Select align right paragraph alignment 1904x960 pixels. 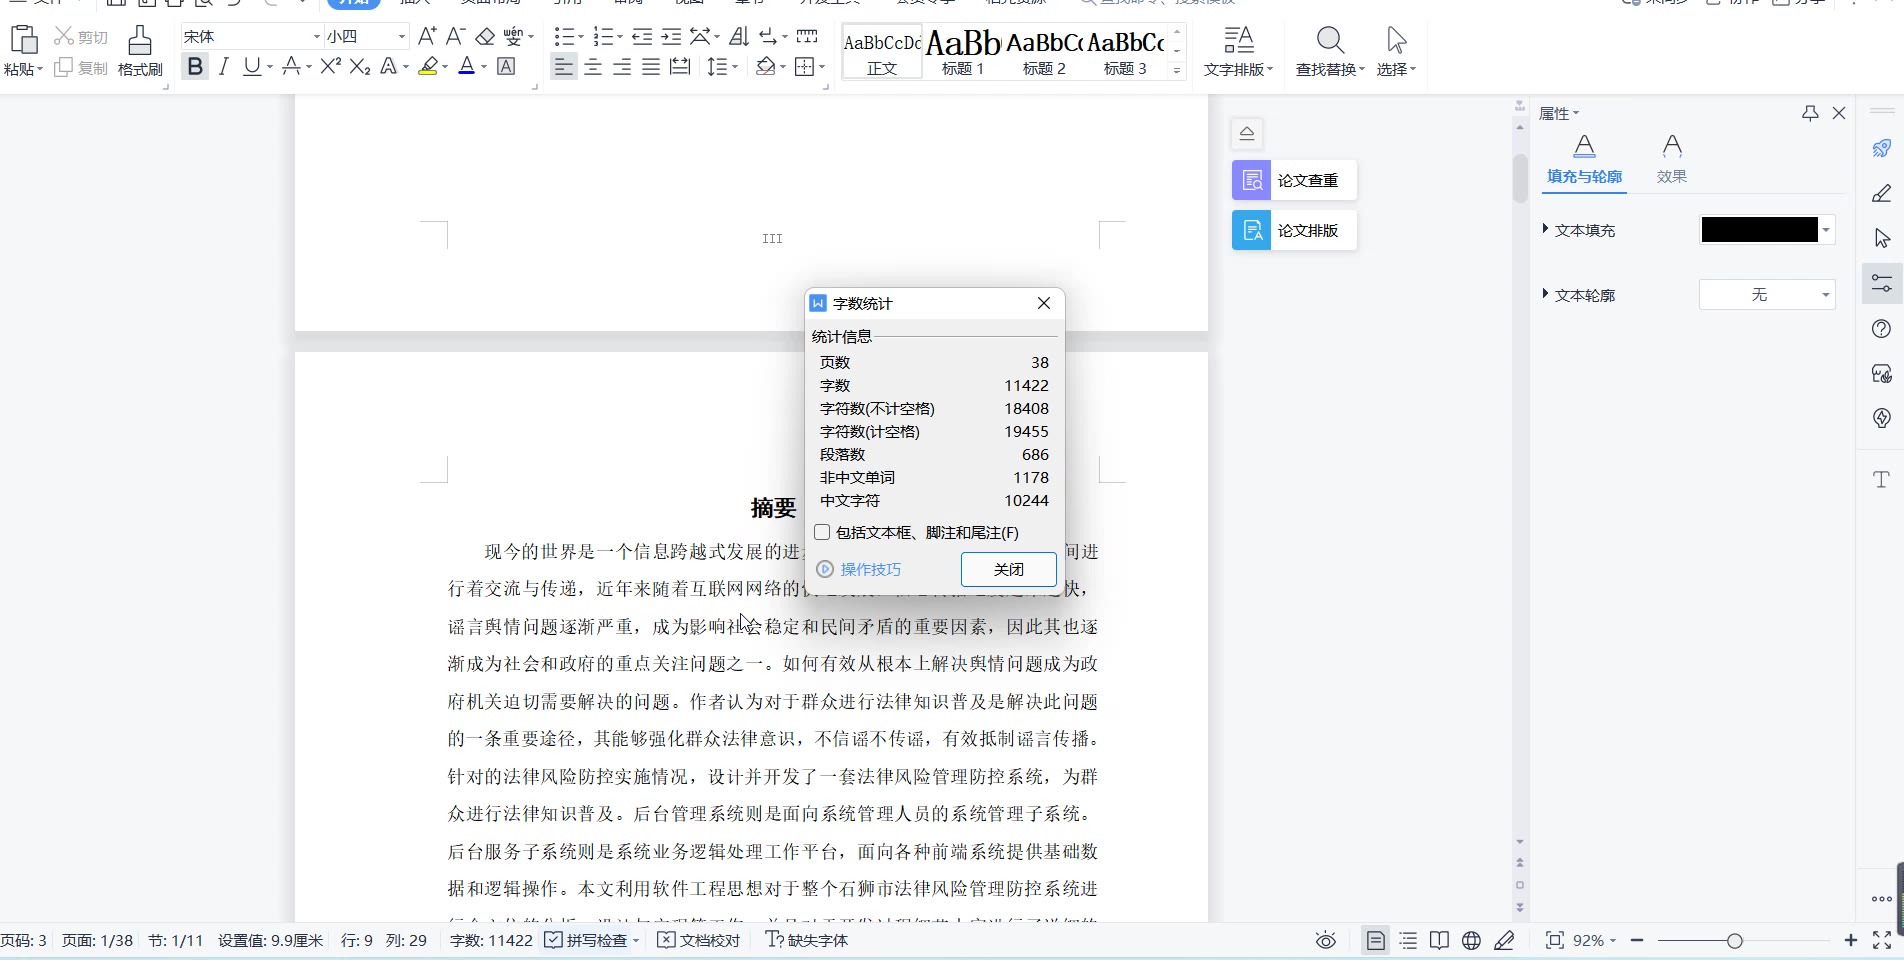pyautogui.click(x=622, y=67)
